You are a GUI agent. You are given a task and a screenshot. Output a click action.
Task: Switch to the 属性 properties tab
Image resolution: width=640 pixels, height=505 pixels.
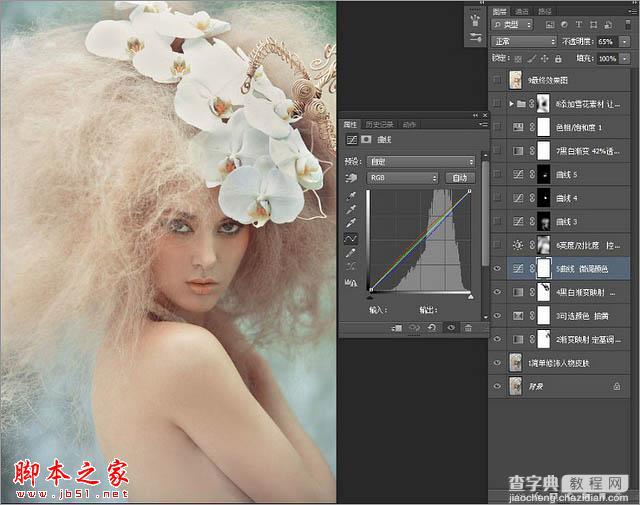pos(350,125)
